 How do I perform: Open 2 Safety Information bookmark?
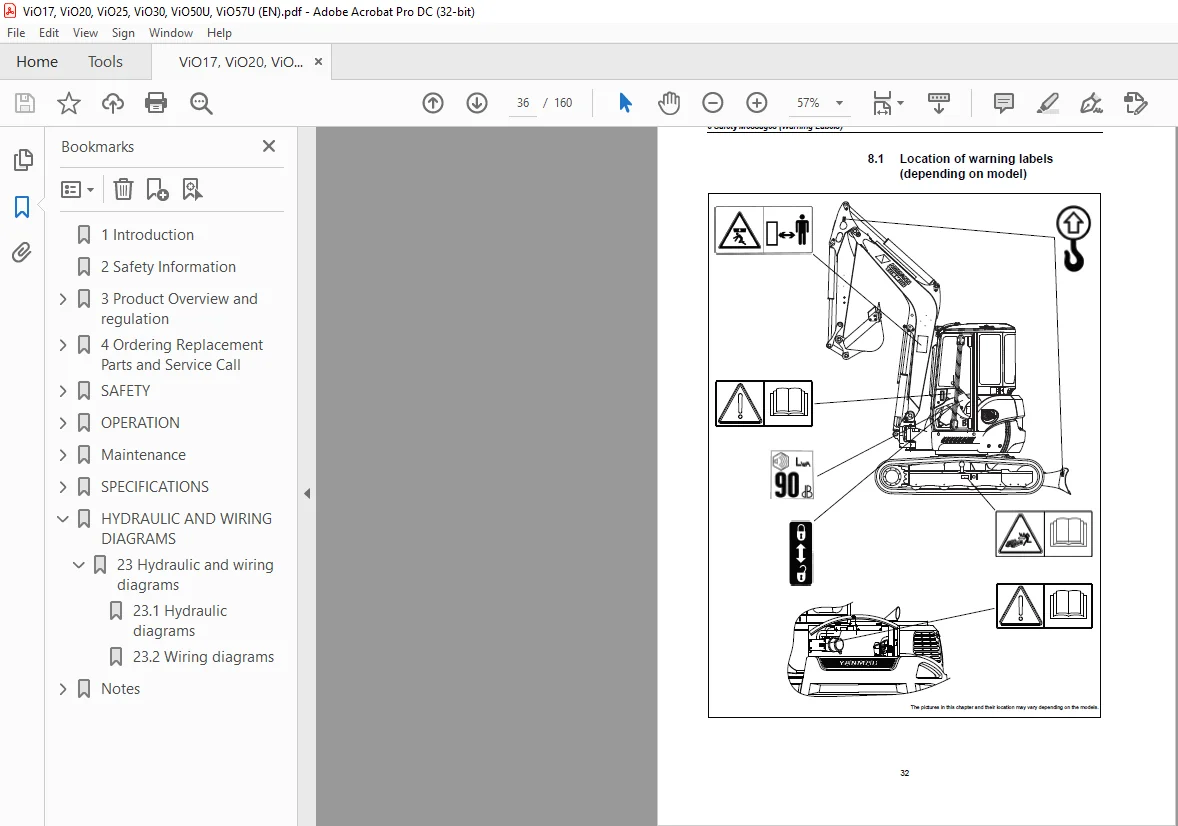click(168, 267)
